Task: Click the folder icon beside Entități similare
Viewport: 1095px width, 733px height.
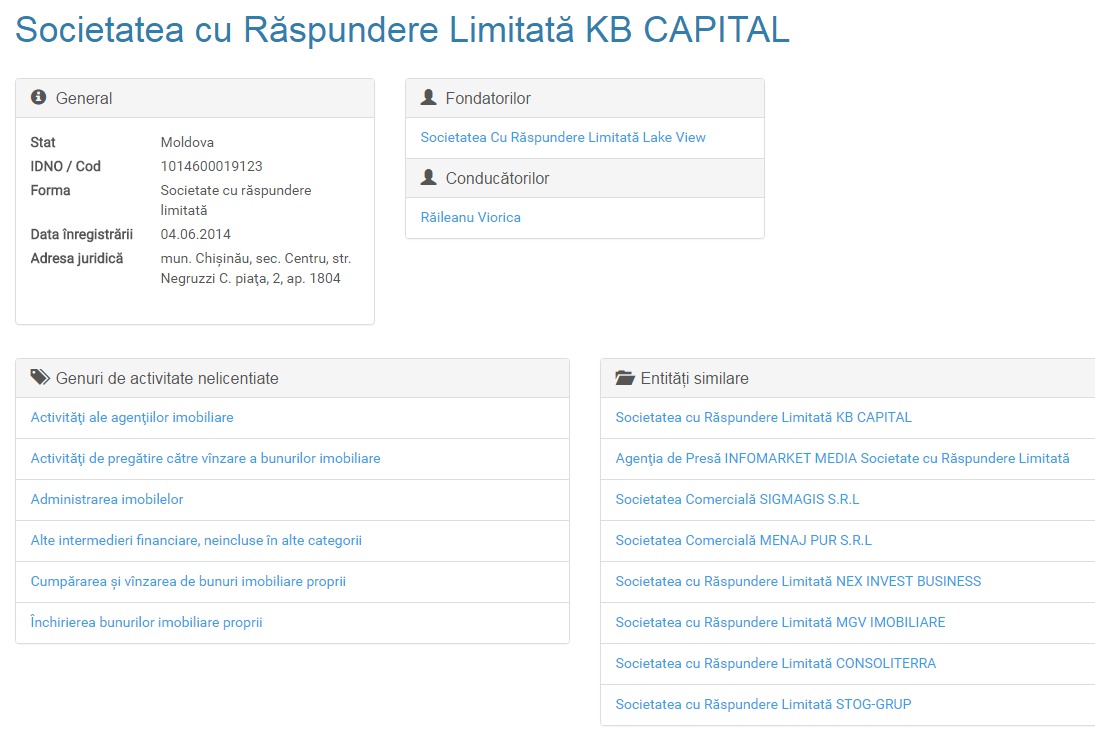Action: tap(624, 378)
